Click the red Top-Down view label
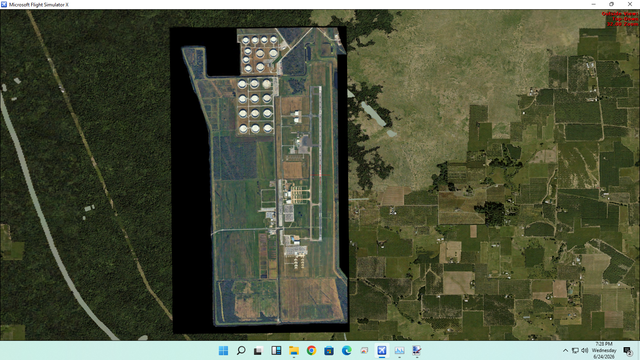This screenshot has height=360, width=640. pyautogui.click(x=624, y=19)
